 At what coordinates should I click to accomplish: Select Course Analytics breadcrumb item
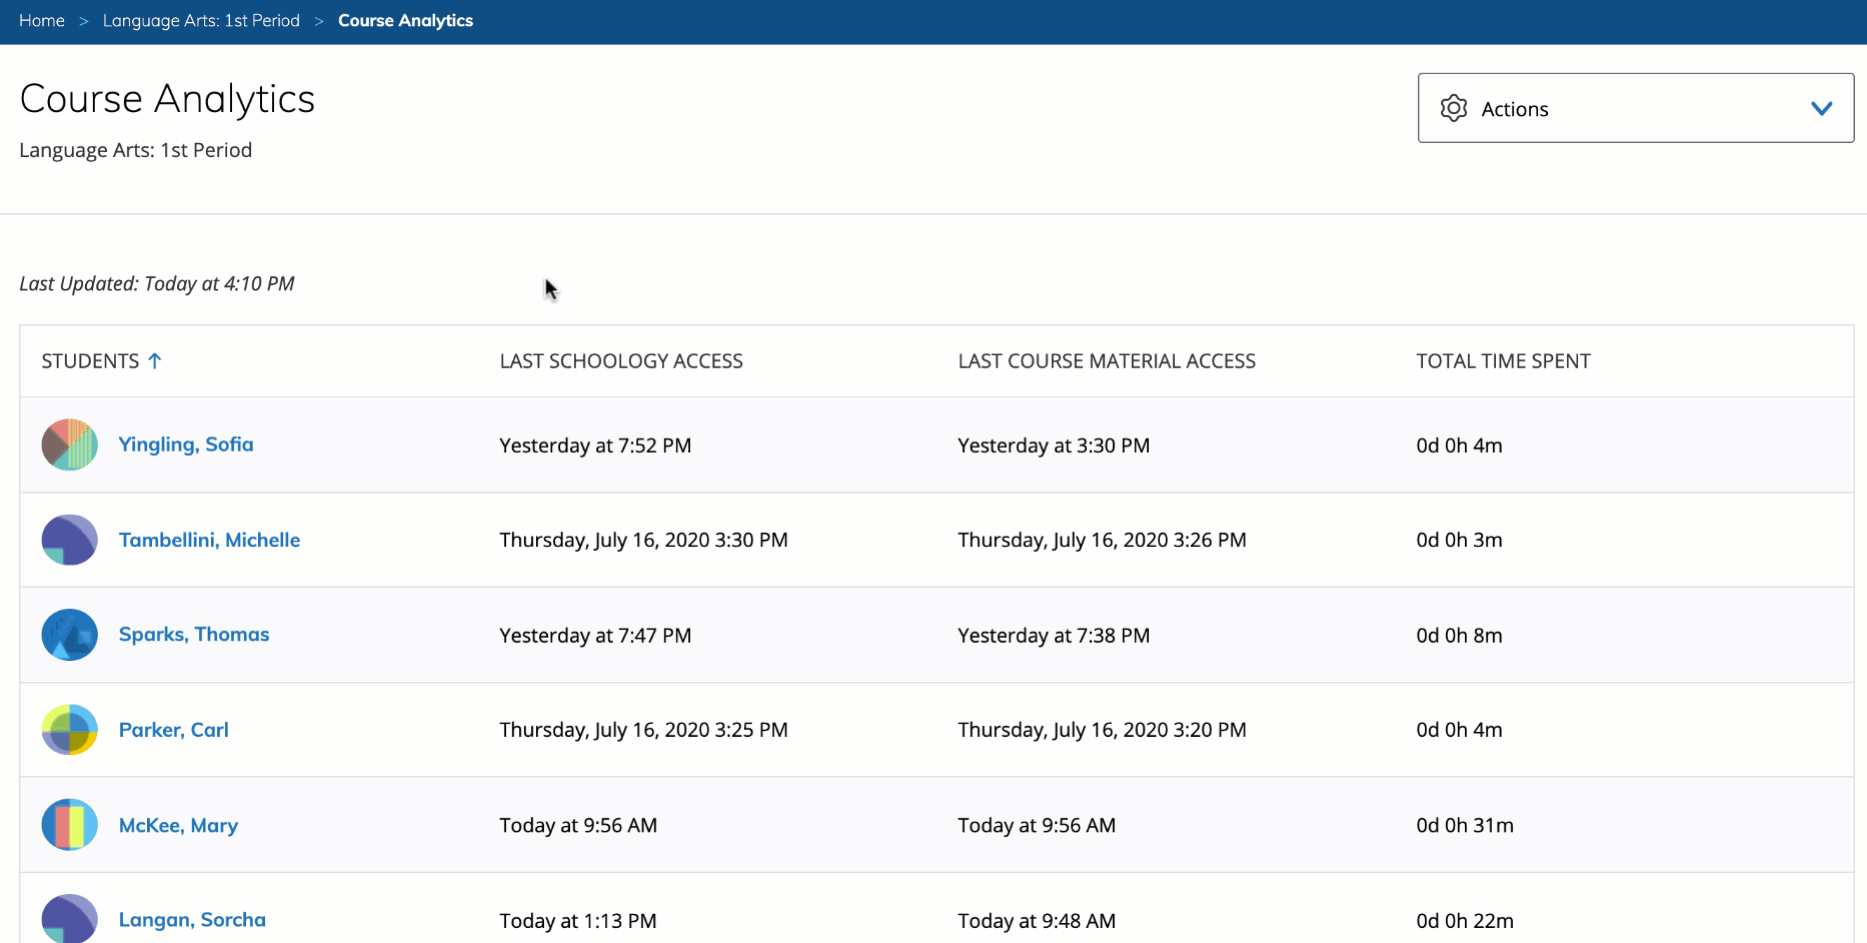[405, 21]
